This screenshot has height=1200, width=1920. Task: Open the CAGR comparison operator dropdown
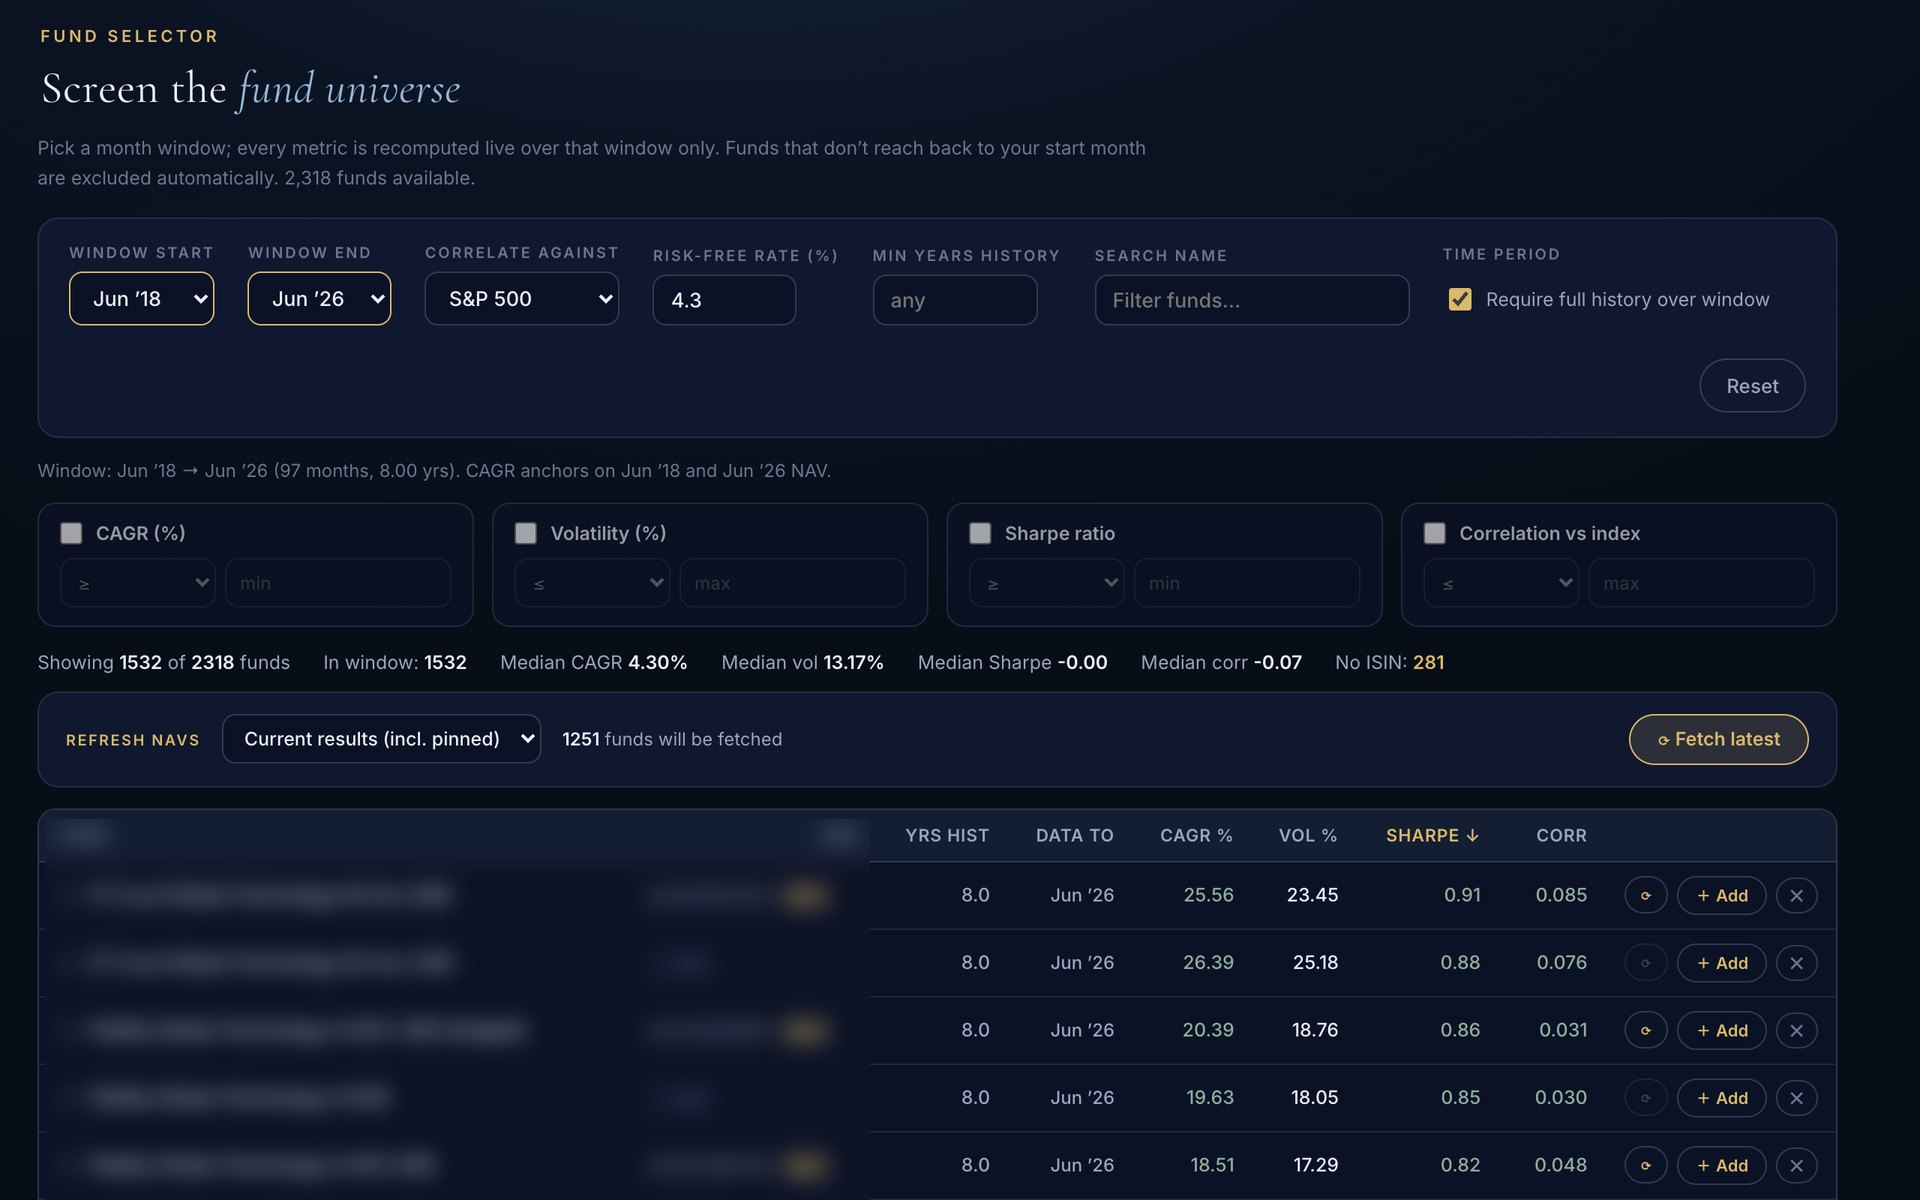[138, 583]
